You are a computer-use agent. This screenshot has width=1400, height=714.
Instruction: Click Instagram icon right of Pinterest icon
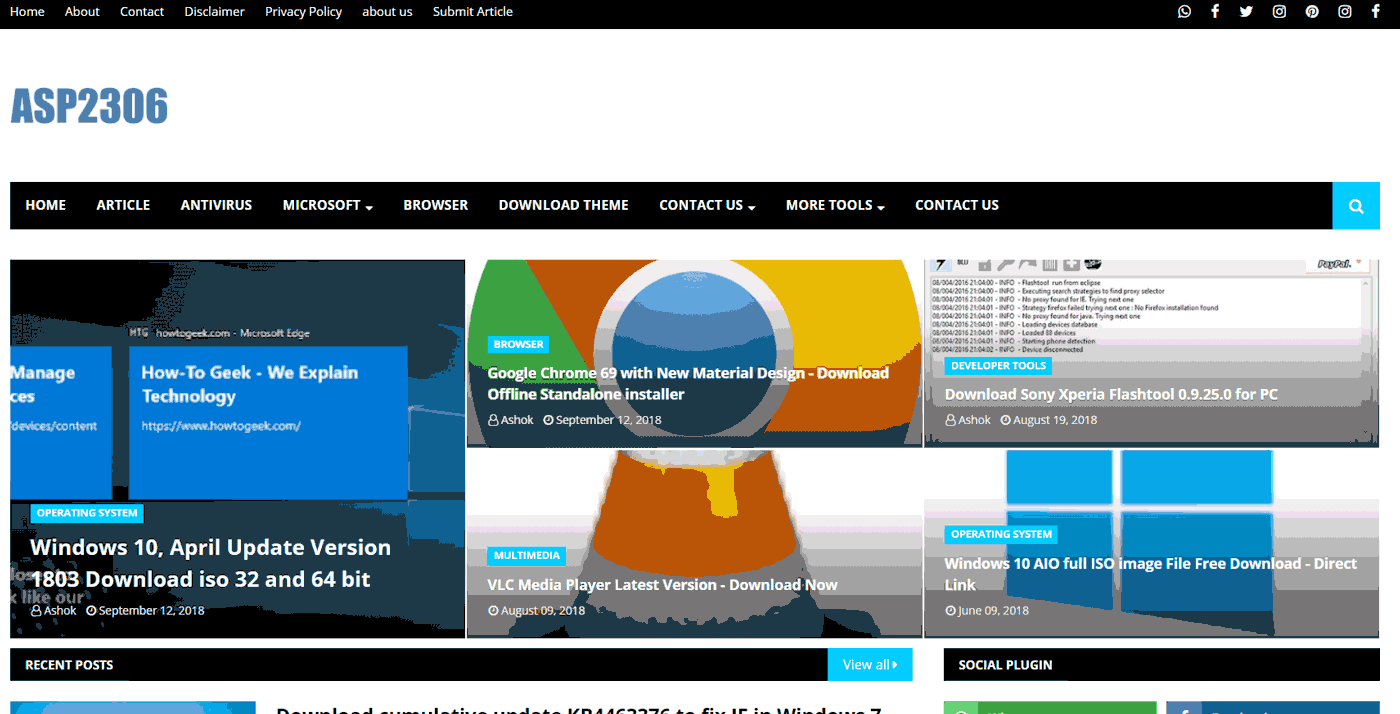click(1345, 12)
